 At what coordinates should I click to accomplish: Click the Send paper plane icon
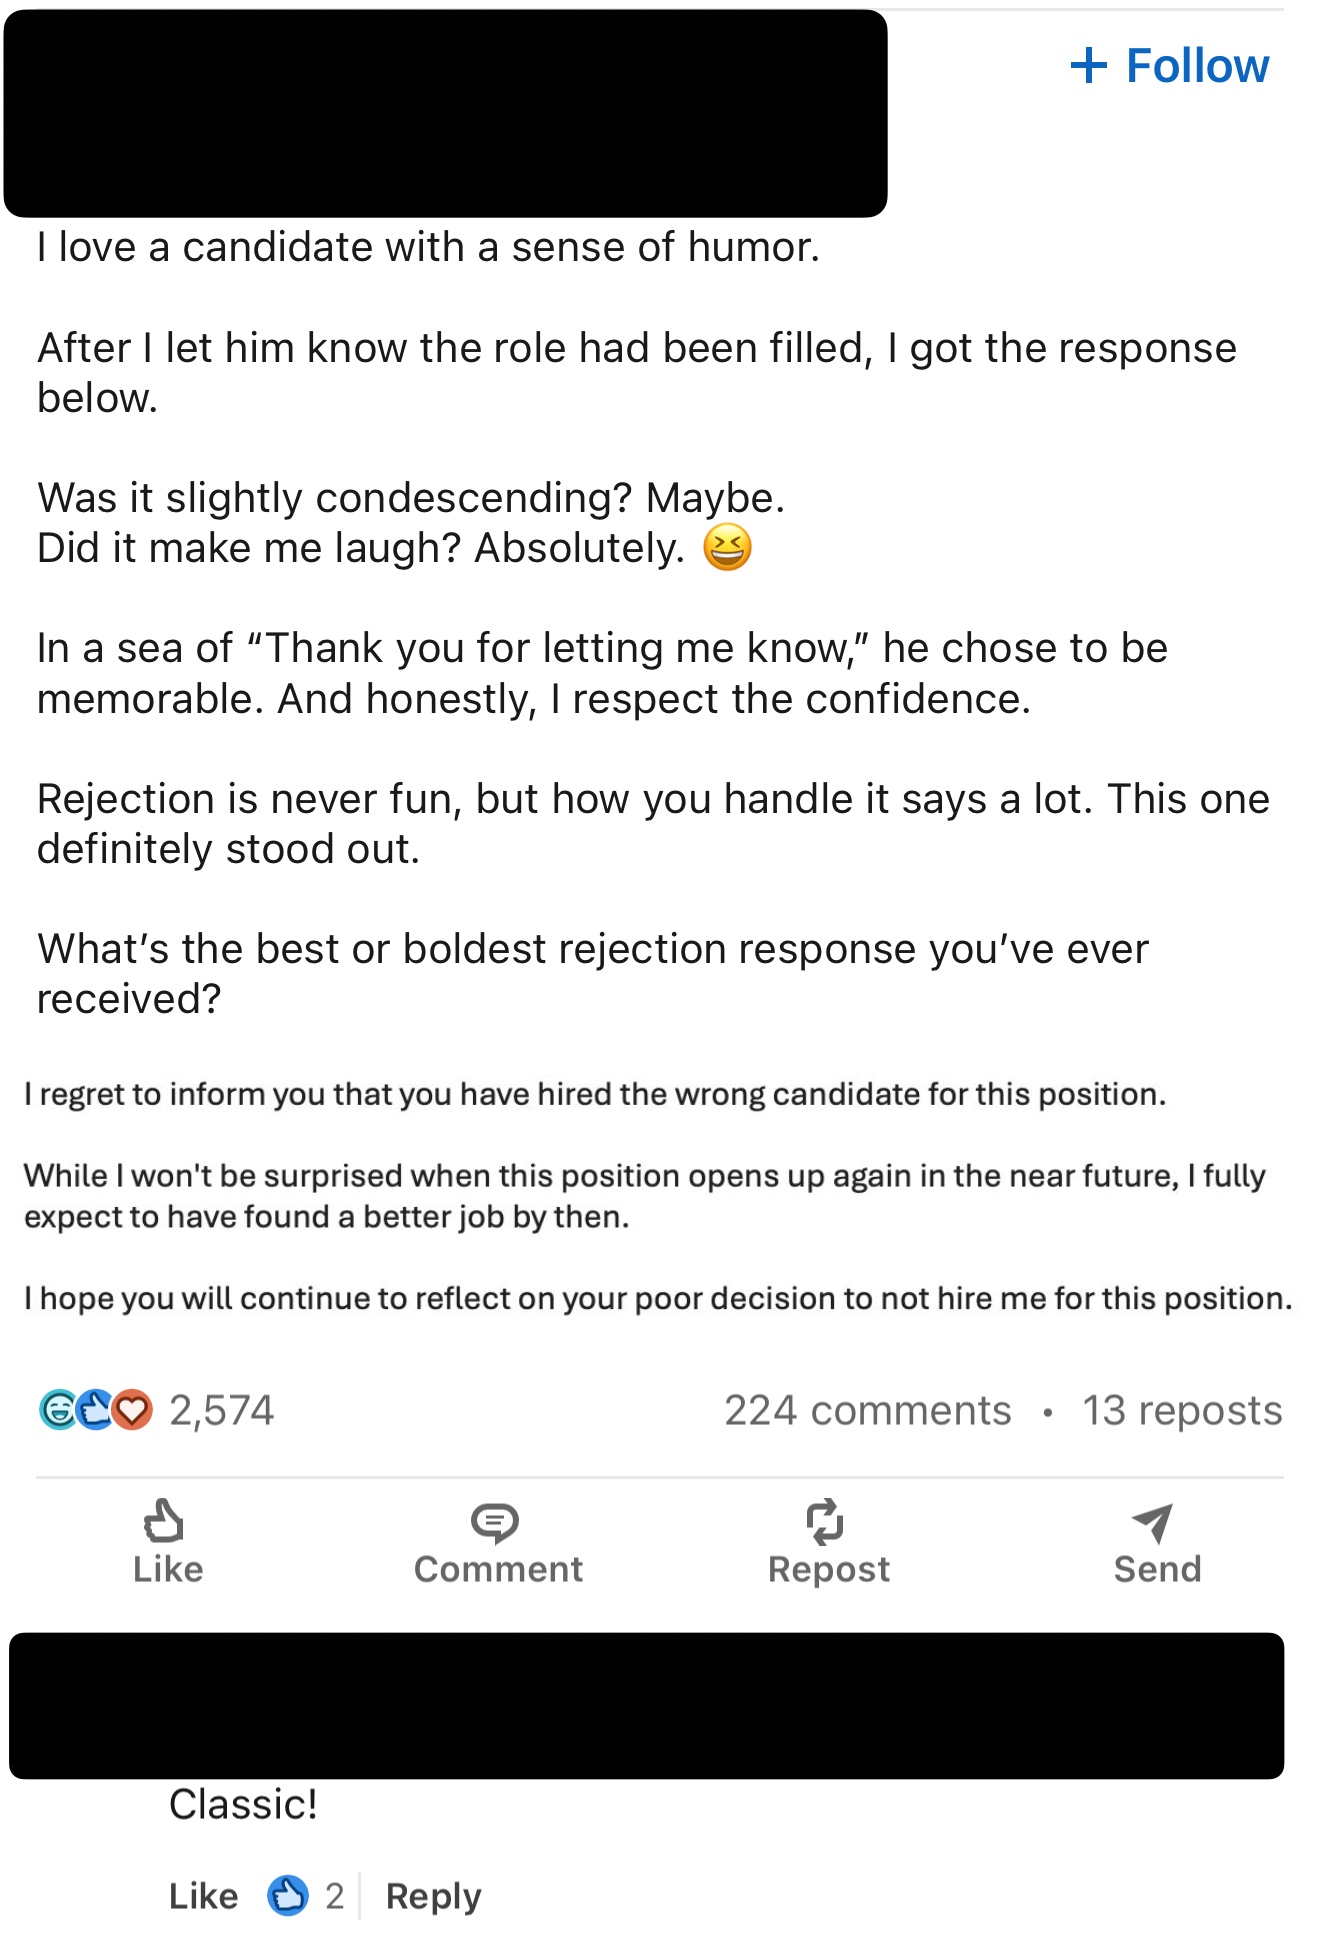(x=1153, y=1522)
